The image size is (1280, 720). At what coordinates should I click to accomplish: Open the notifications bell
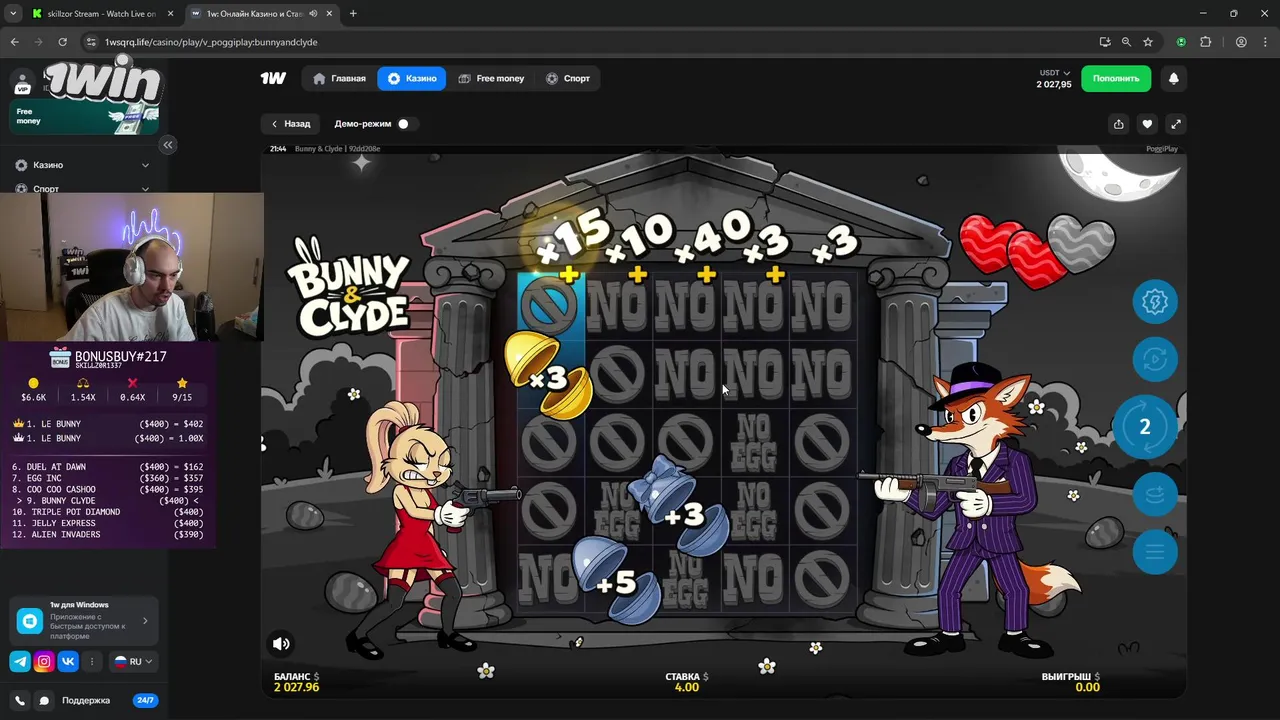(x=1174, y=78)
